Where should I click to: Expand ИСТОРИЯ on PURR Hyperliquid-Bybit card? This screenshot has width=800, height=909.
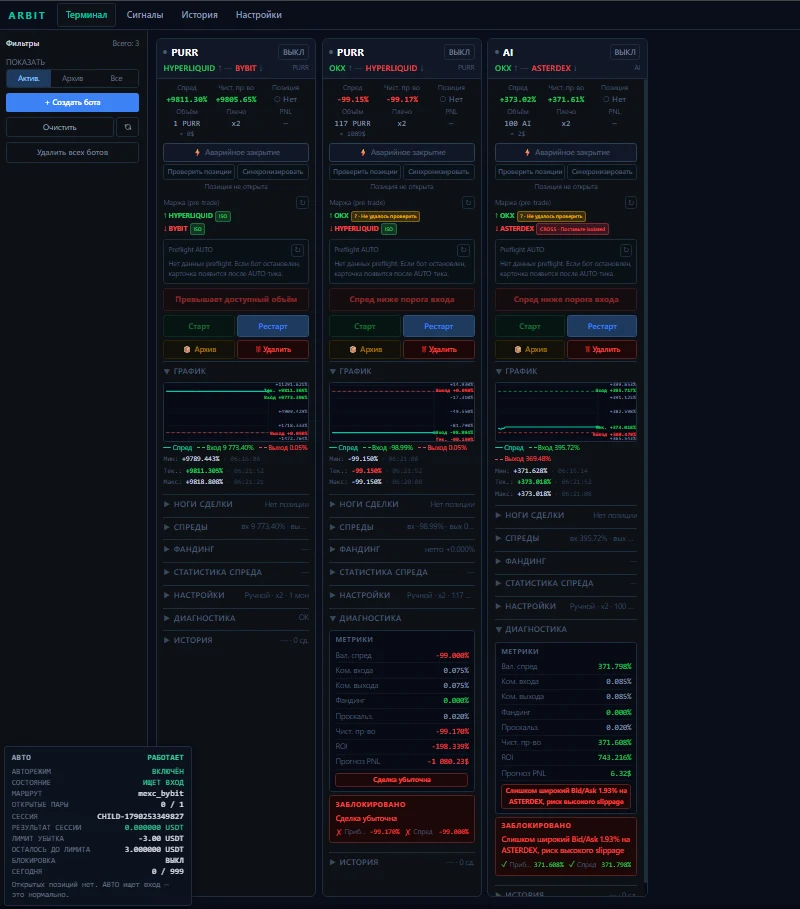[x=236, y=640]
